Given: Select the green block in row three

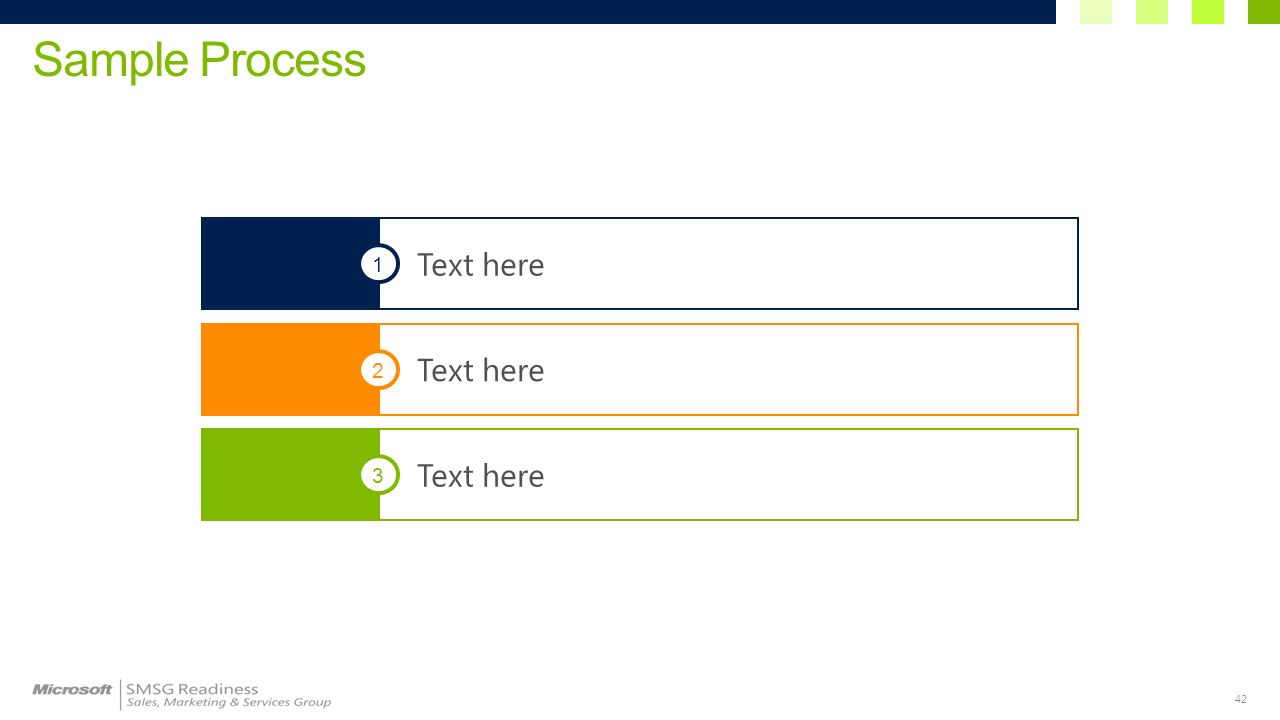Looking at the screenshot, I should click(290, 474).
